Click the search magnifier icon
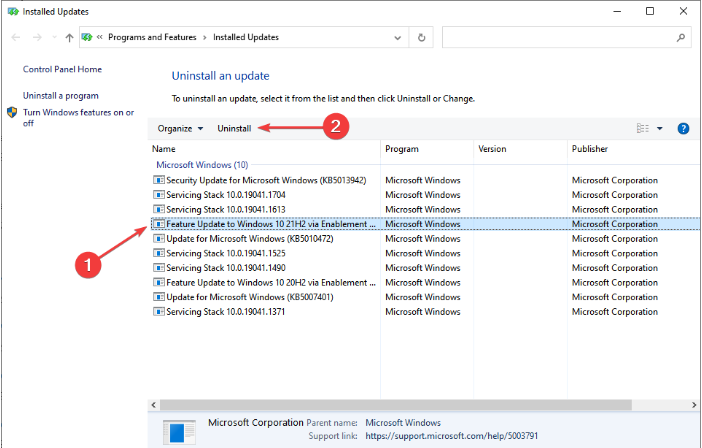The image size is (702, 448). (681, 38)
